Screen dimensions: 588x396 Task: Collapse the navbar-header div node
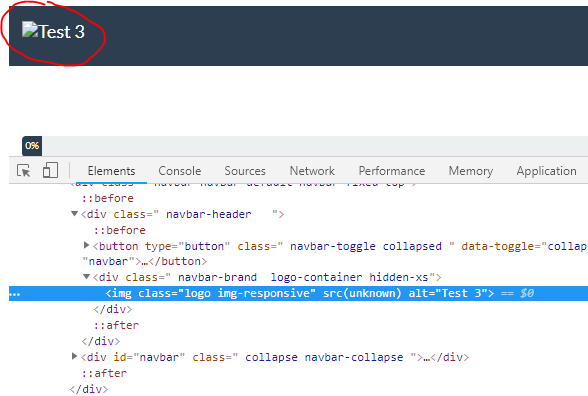point(74,214)
